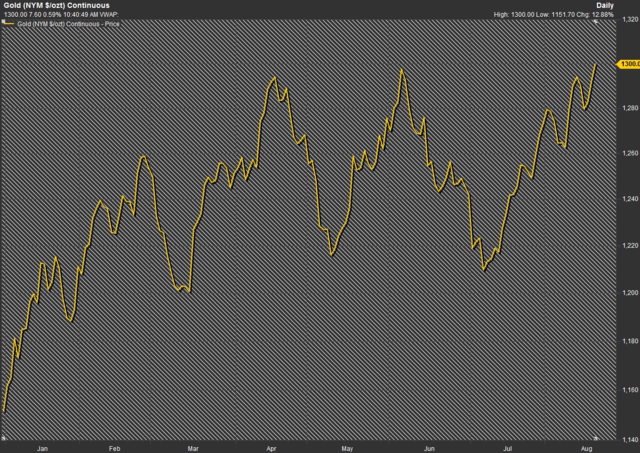Image resolution: width=640 pixels, height=453 pixels.
Task: Click the 'High: 1300.00 Low: 1151.70 Chg: 12.88%' summary
Action: pyautogui.click(x=553, y=15)
